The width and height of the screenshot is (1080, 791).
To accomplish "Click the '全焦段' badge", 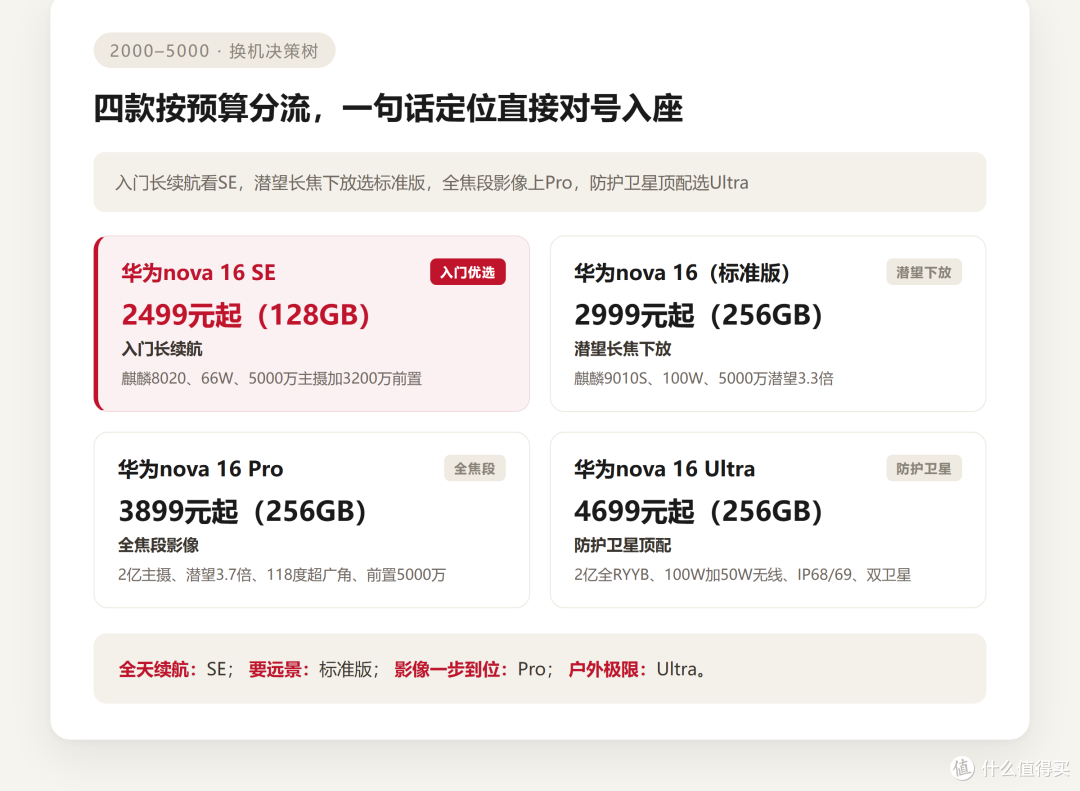I will click(x=475, y=469).
